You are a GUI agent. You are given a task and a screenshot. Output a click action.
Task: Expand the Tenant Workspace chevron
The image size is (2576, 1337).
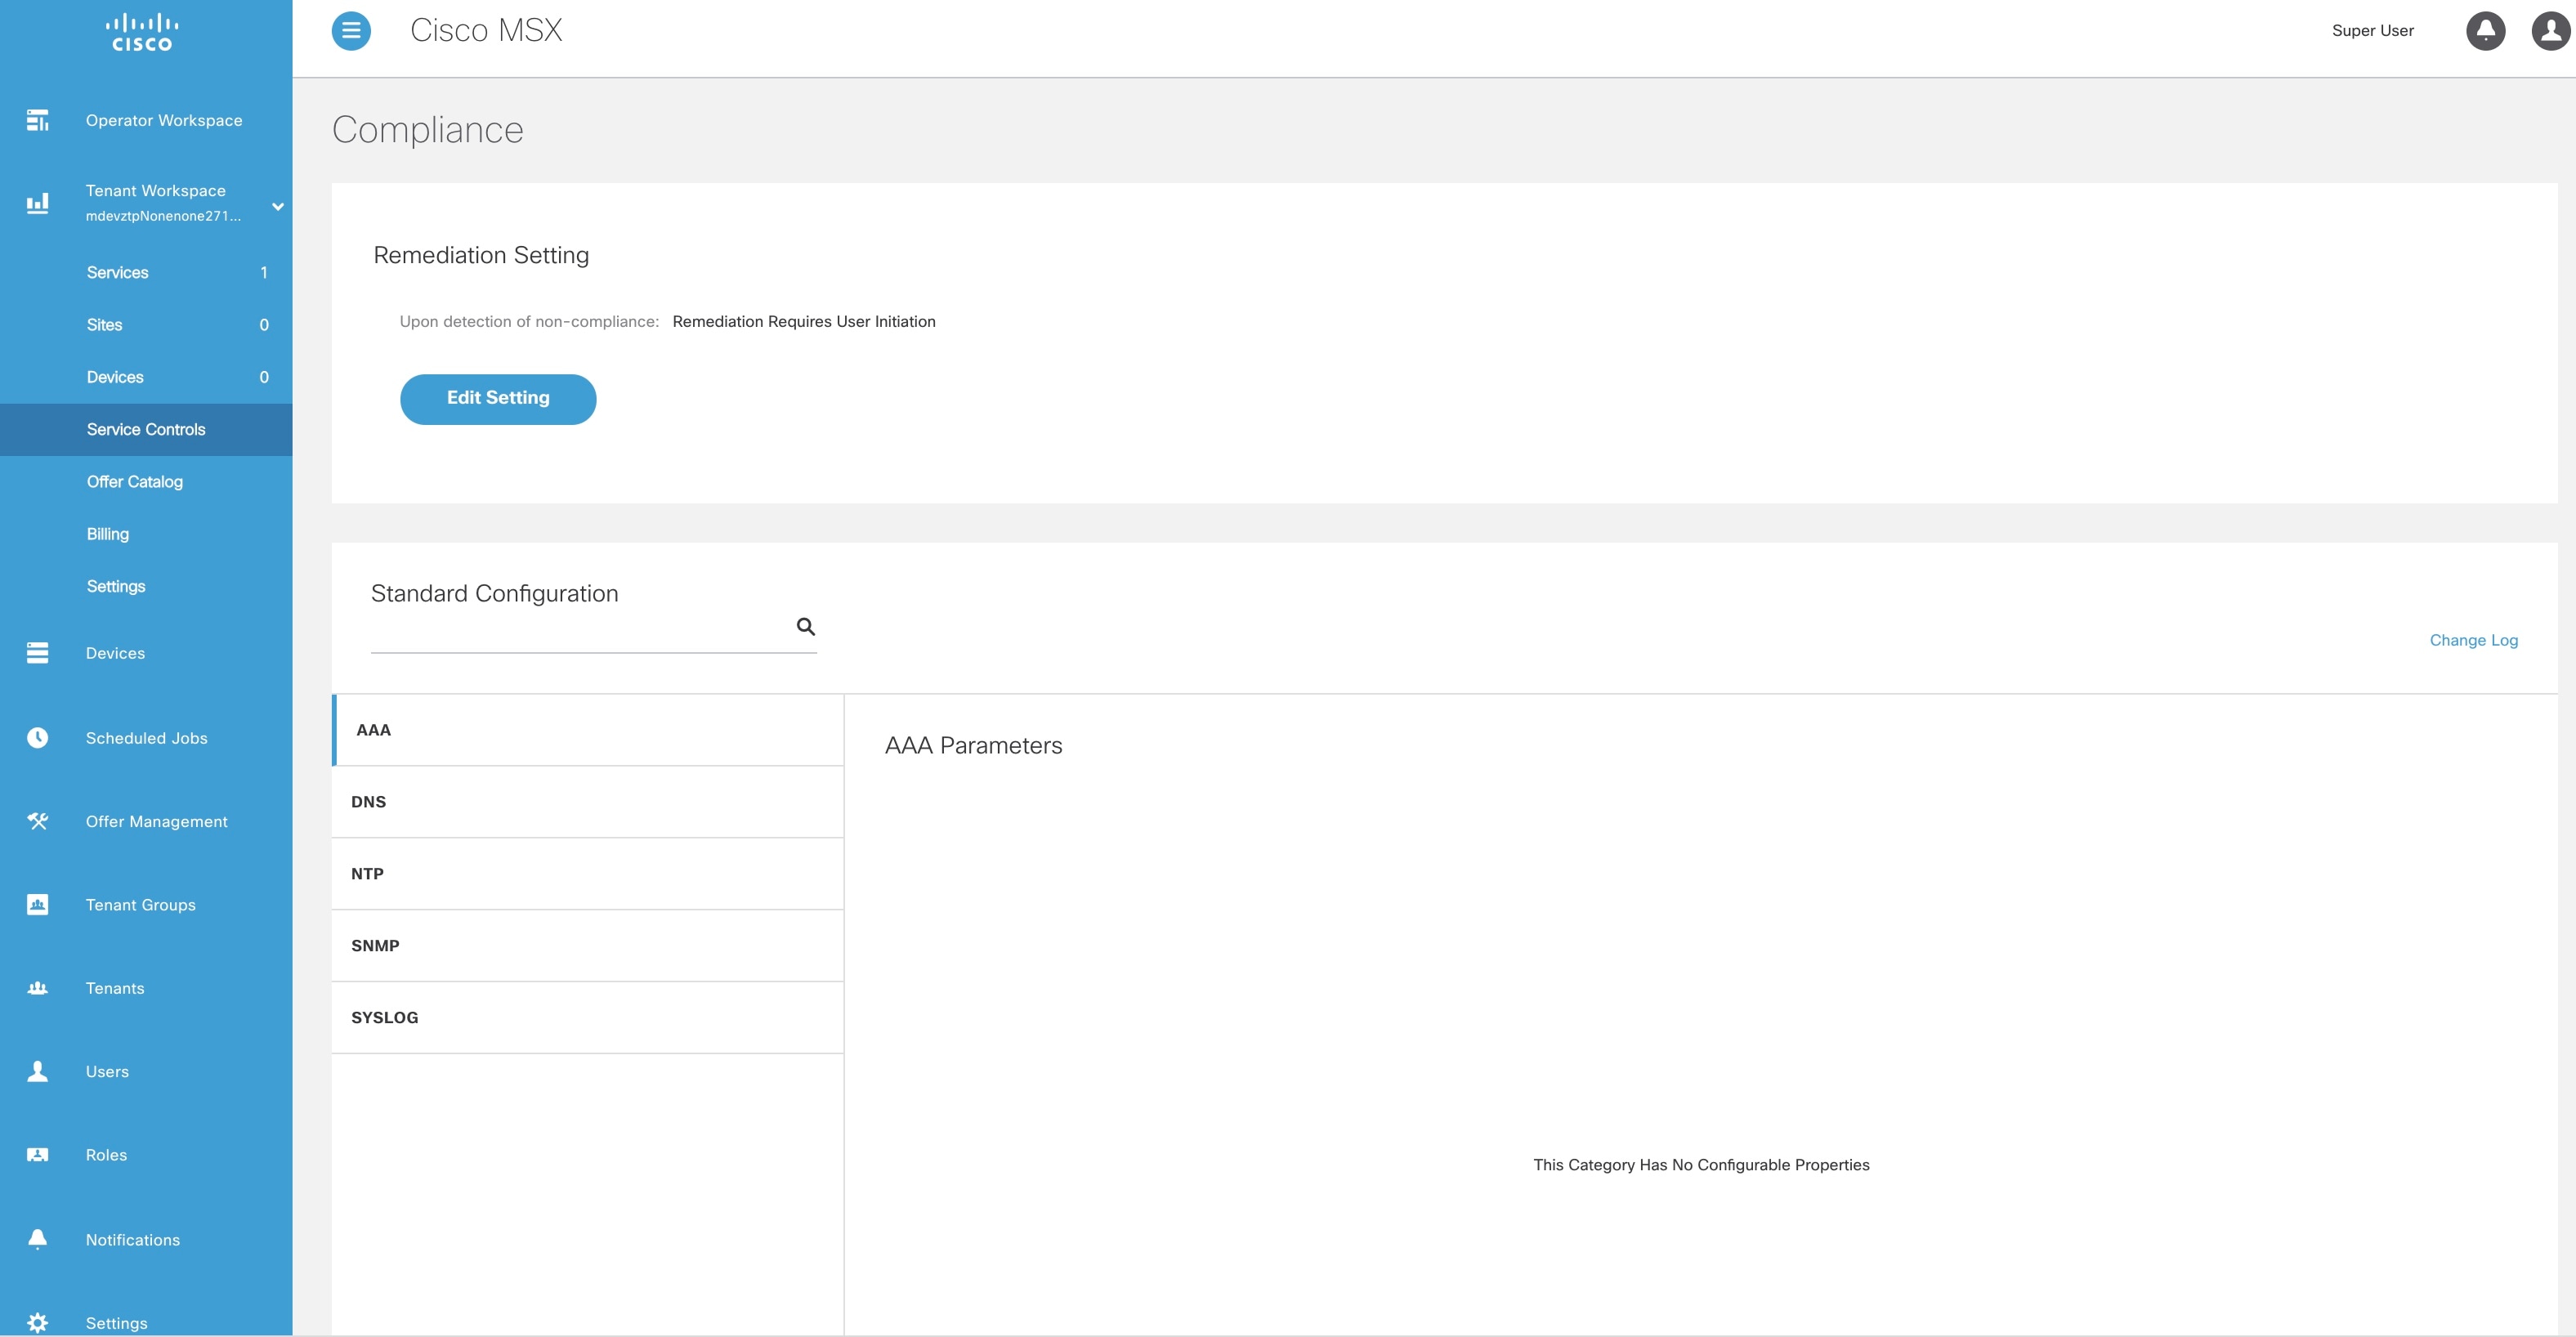coord(278,206)
